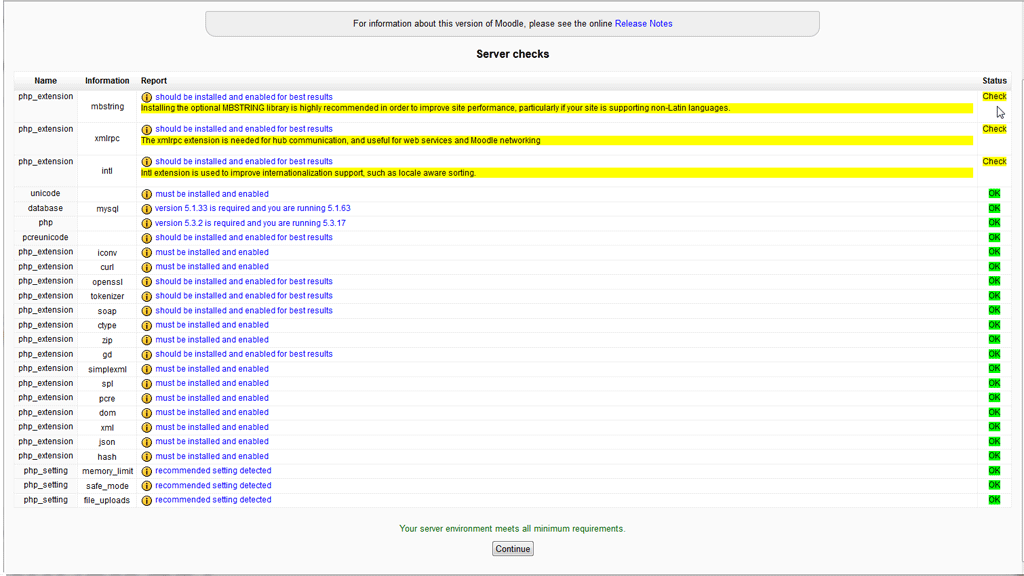Click the info icon in the mbstring row

[x=146, y=98]
